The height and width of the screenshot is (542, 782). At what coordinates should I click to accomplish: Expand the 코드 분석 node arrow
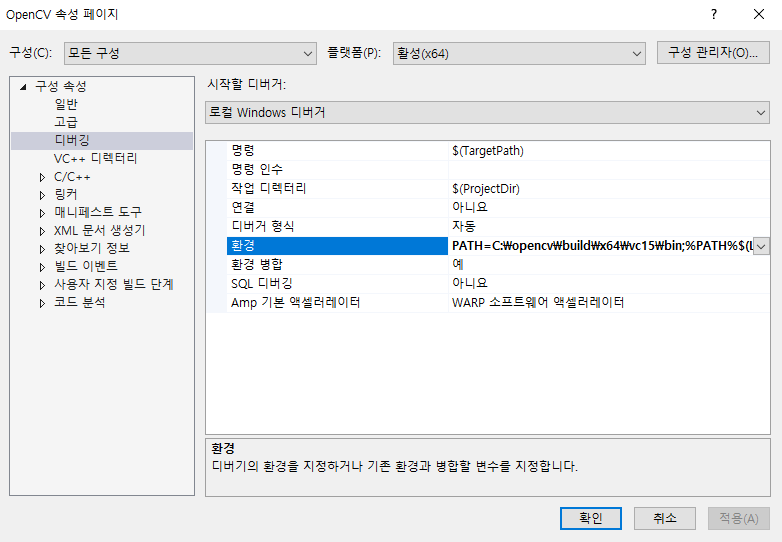pyautogui.click(x=42, y=303)
